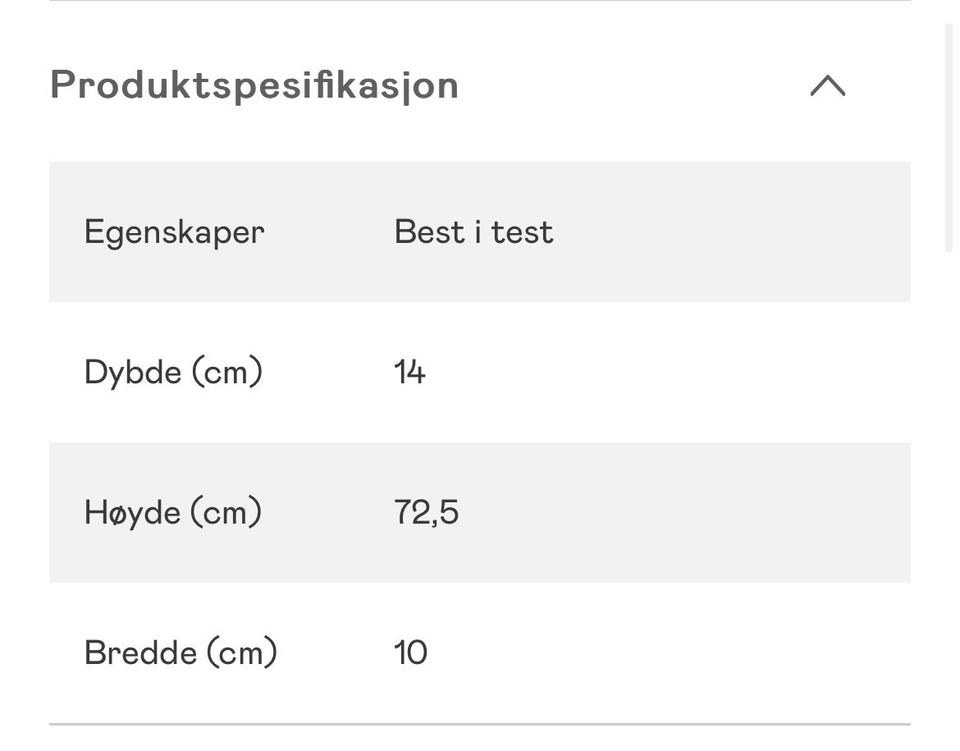Select the width value 10
Image resolution: width=960 pixels, height=751 pixels.
pyautogui.click(x=411, y=652)
